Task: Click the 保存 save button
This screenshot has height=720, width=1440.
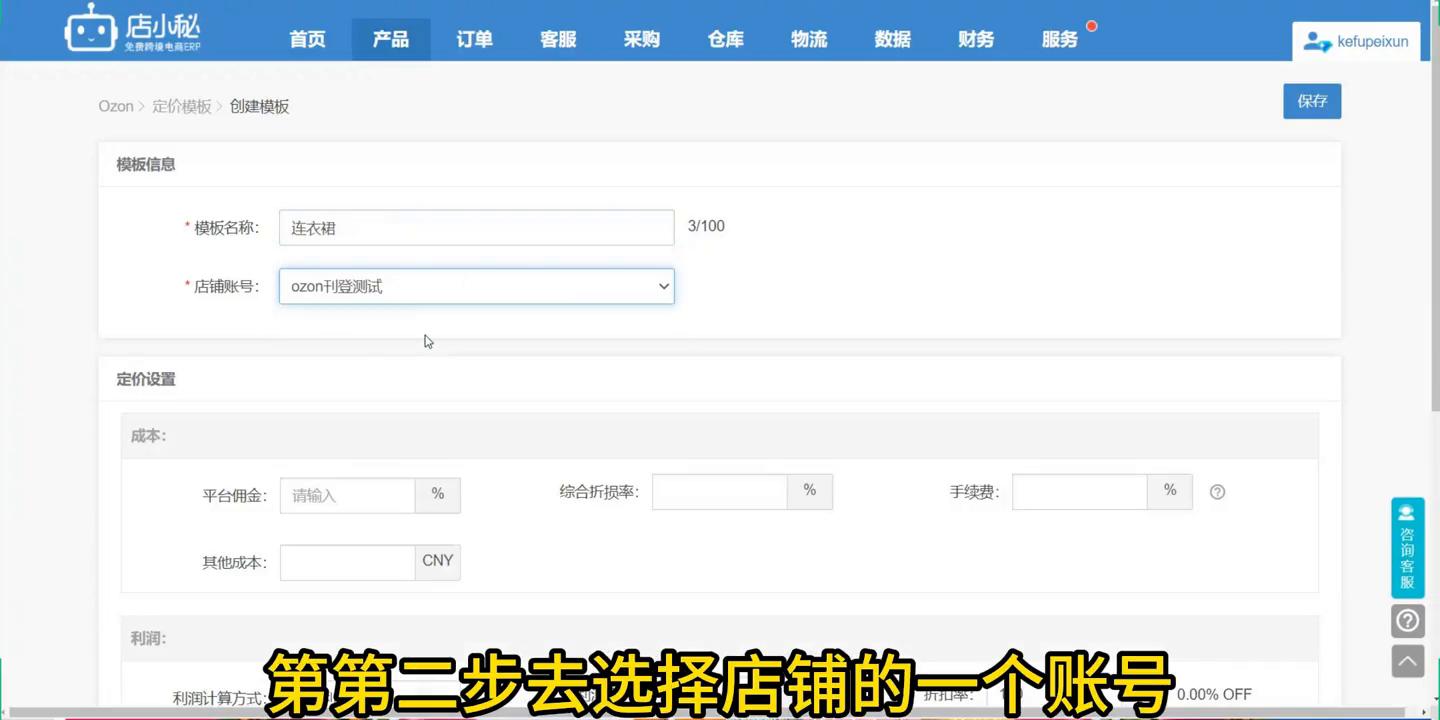Action: [1312, 101]
